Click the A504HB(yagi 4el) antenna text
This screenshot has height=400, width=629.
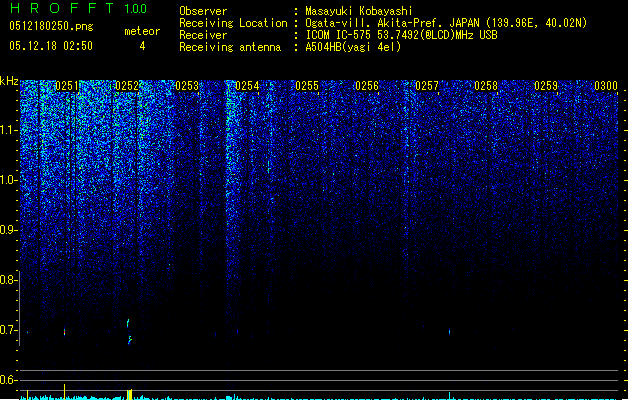click(x=353, y=47)
